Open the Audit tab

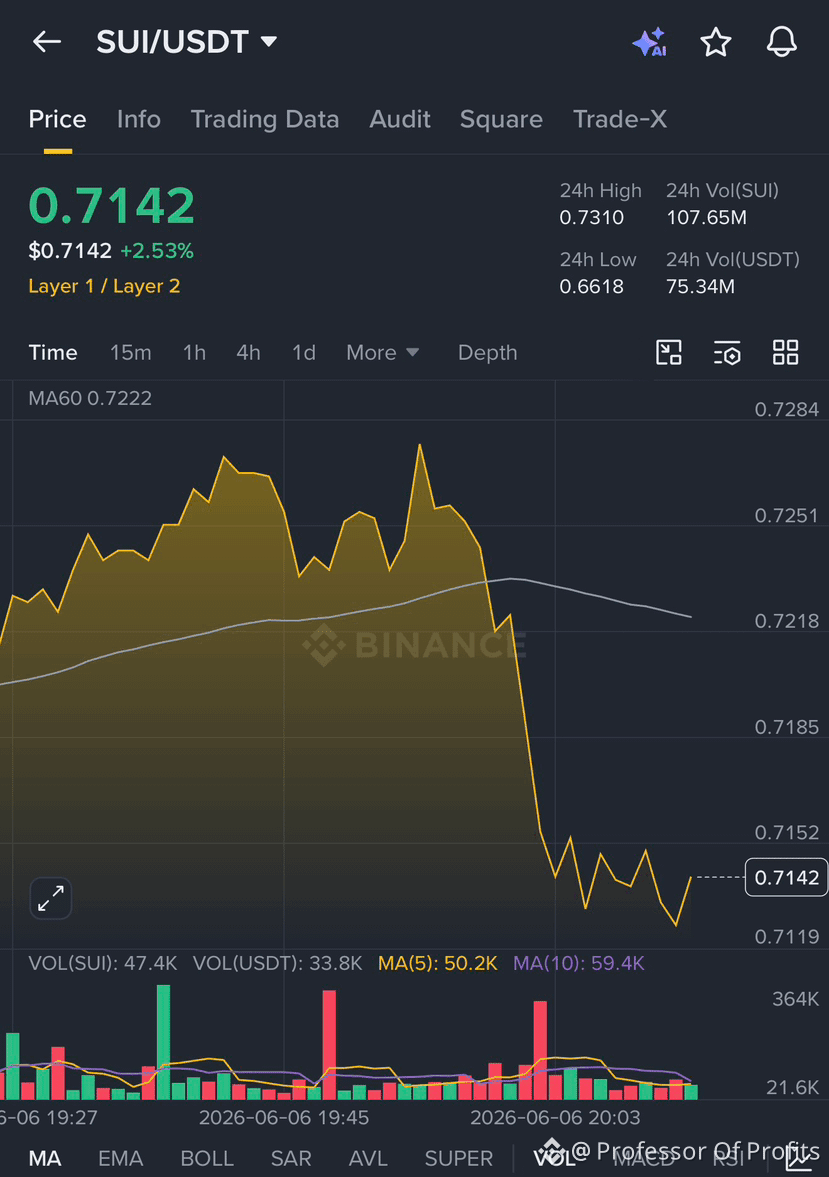pyautogui.click(x=399, y=119)
